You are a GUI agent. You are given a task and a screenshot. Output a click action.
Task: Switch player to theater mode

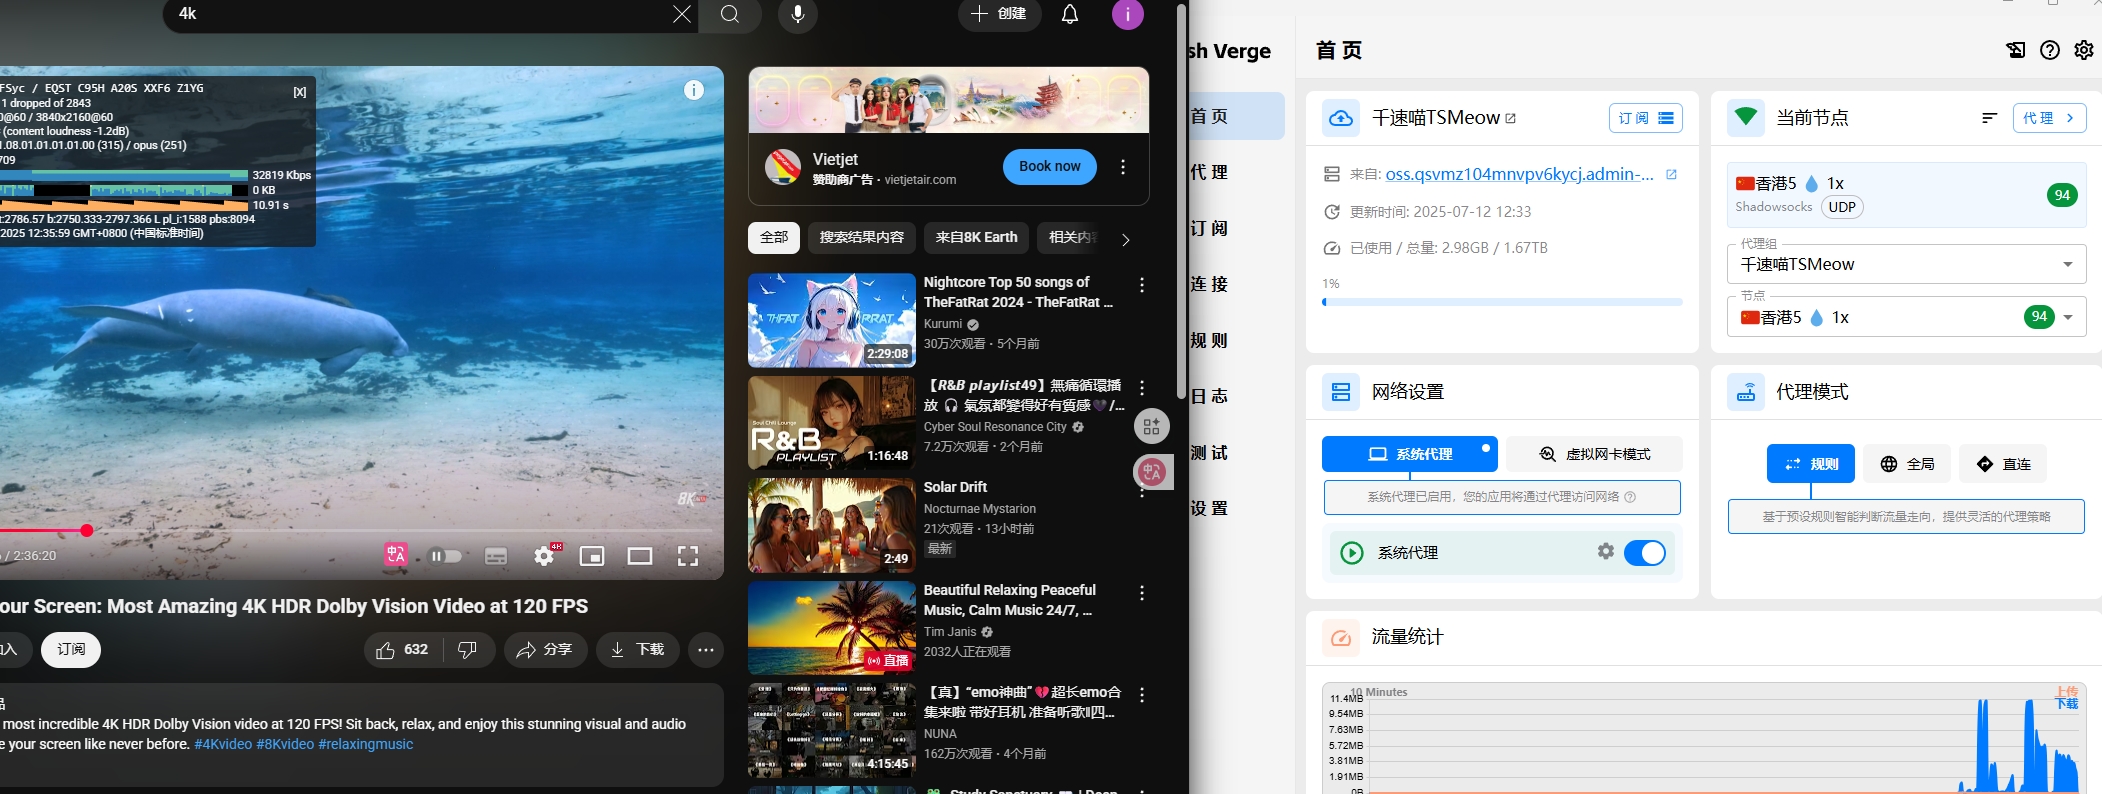coord(640,556)
